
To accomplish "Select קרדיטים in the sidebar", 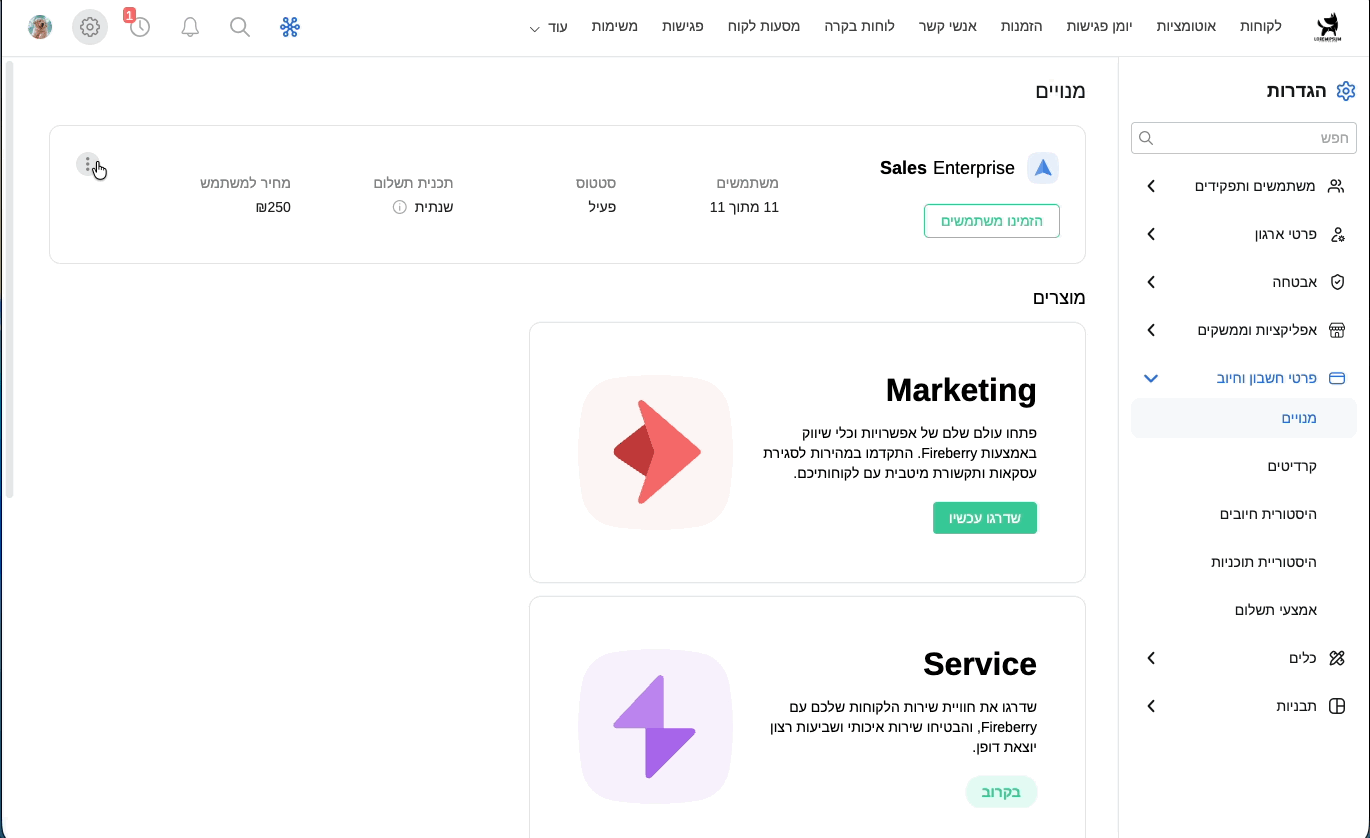I will pos(1292,466).
